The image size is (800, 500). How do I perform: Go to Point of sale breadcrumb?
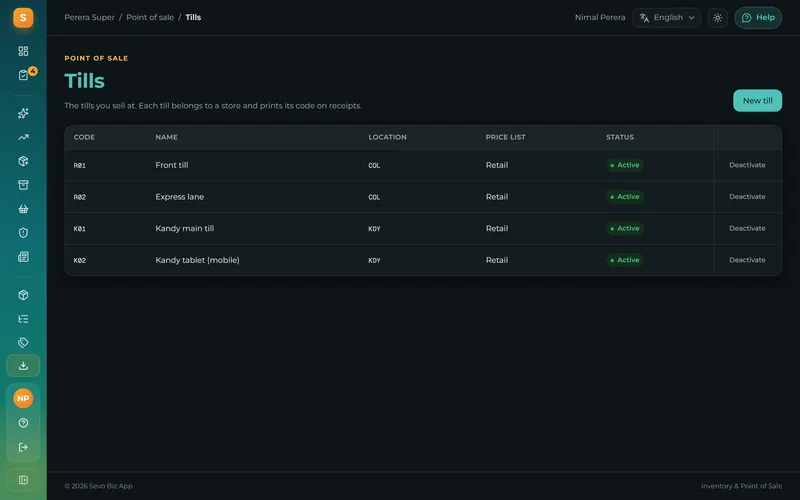150,17
